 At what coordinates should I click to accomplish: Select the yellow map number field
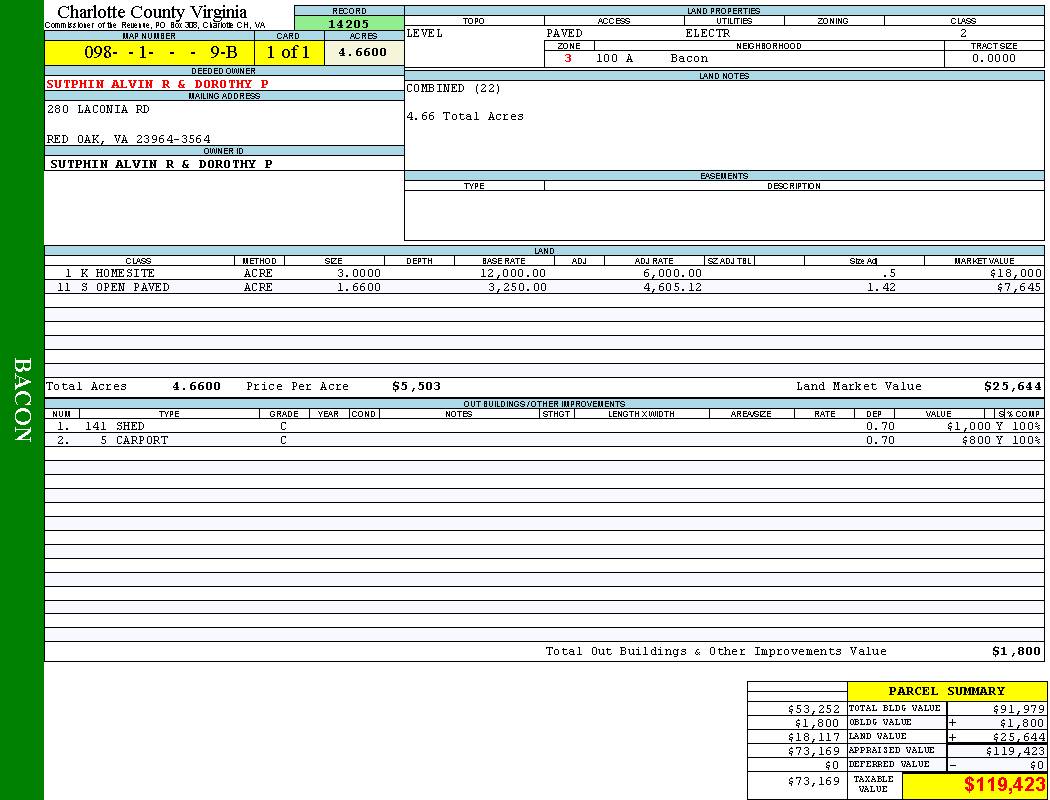coord(149,53)
